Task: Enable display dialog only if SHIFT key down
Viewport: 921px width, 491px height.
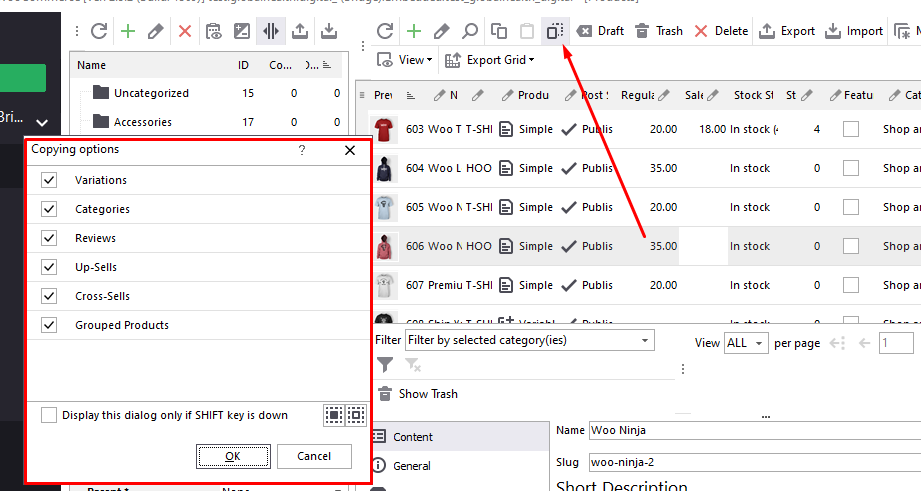Action: [x=49, y=415]
